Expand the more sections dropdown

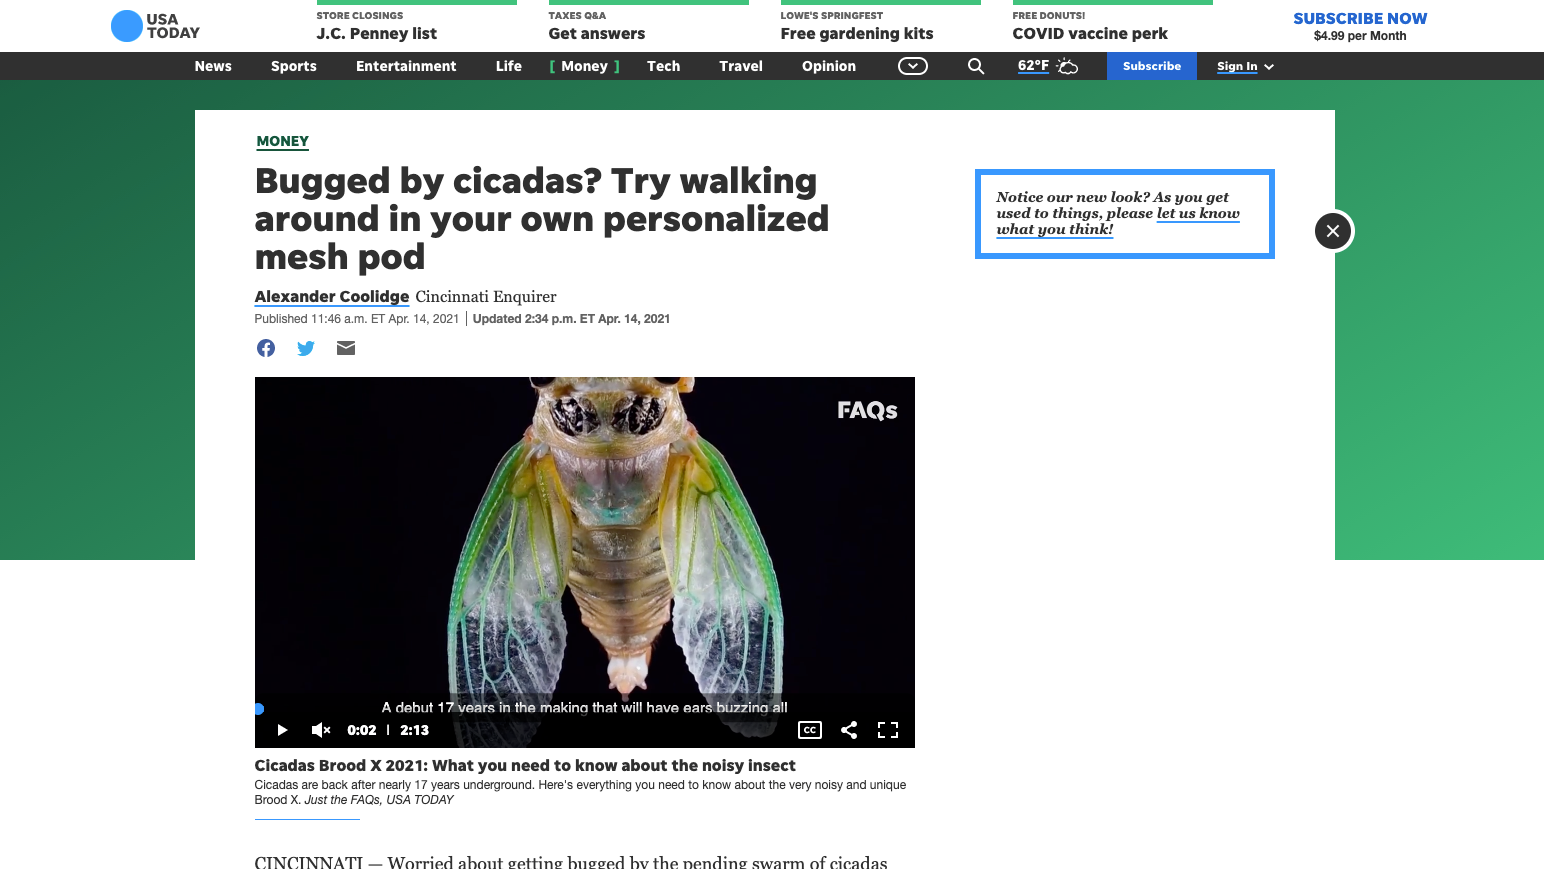click(913, 66)
